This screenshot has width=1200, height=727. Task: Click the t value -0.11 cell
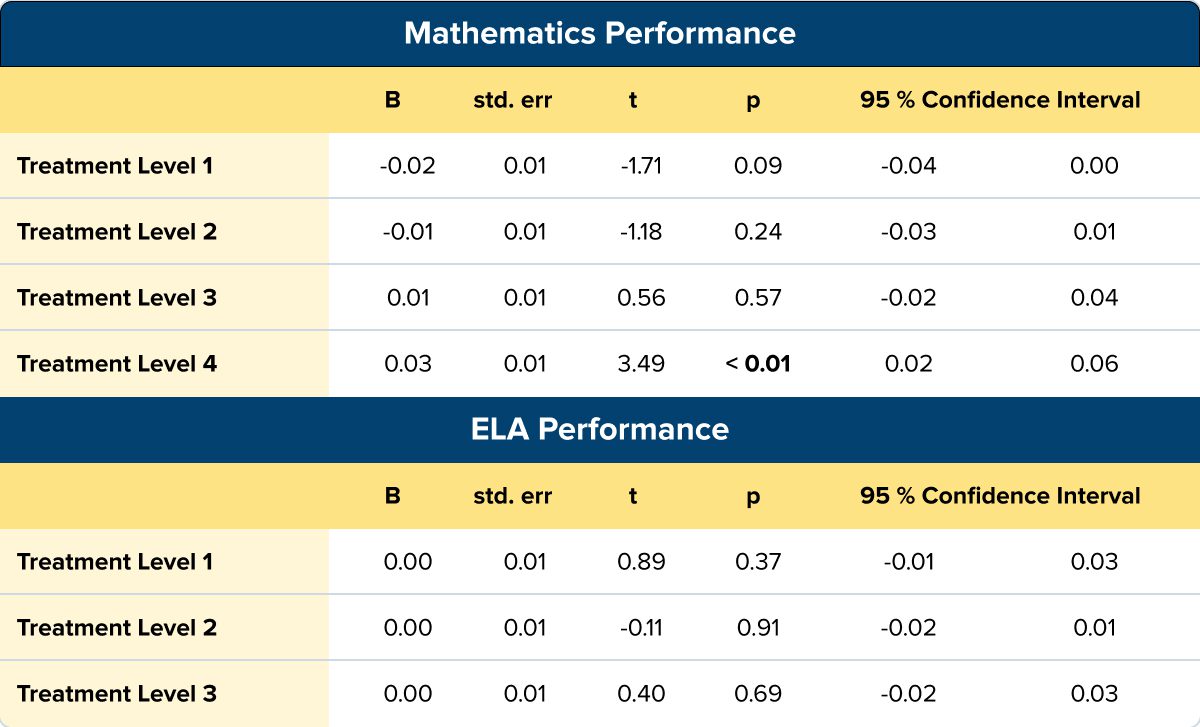pos(642,628)
